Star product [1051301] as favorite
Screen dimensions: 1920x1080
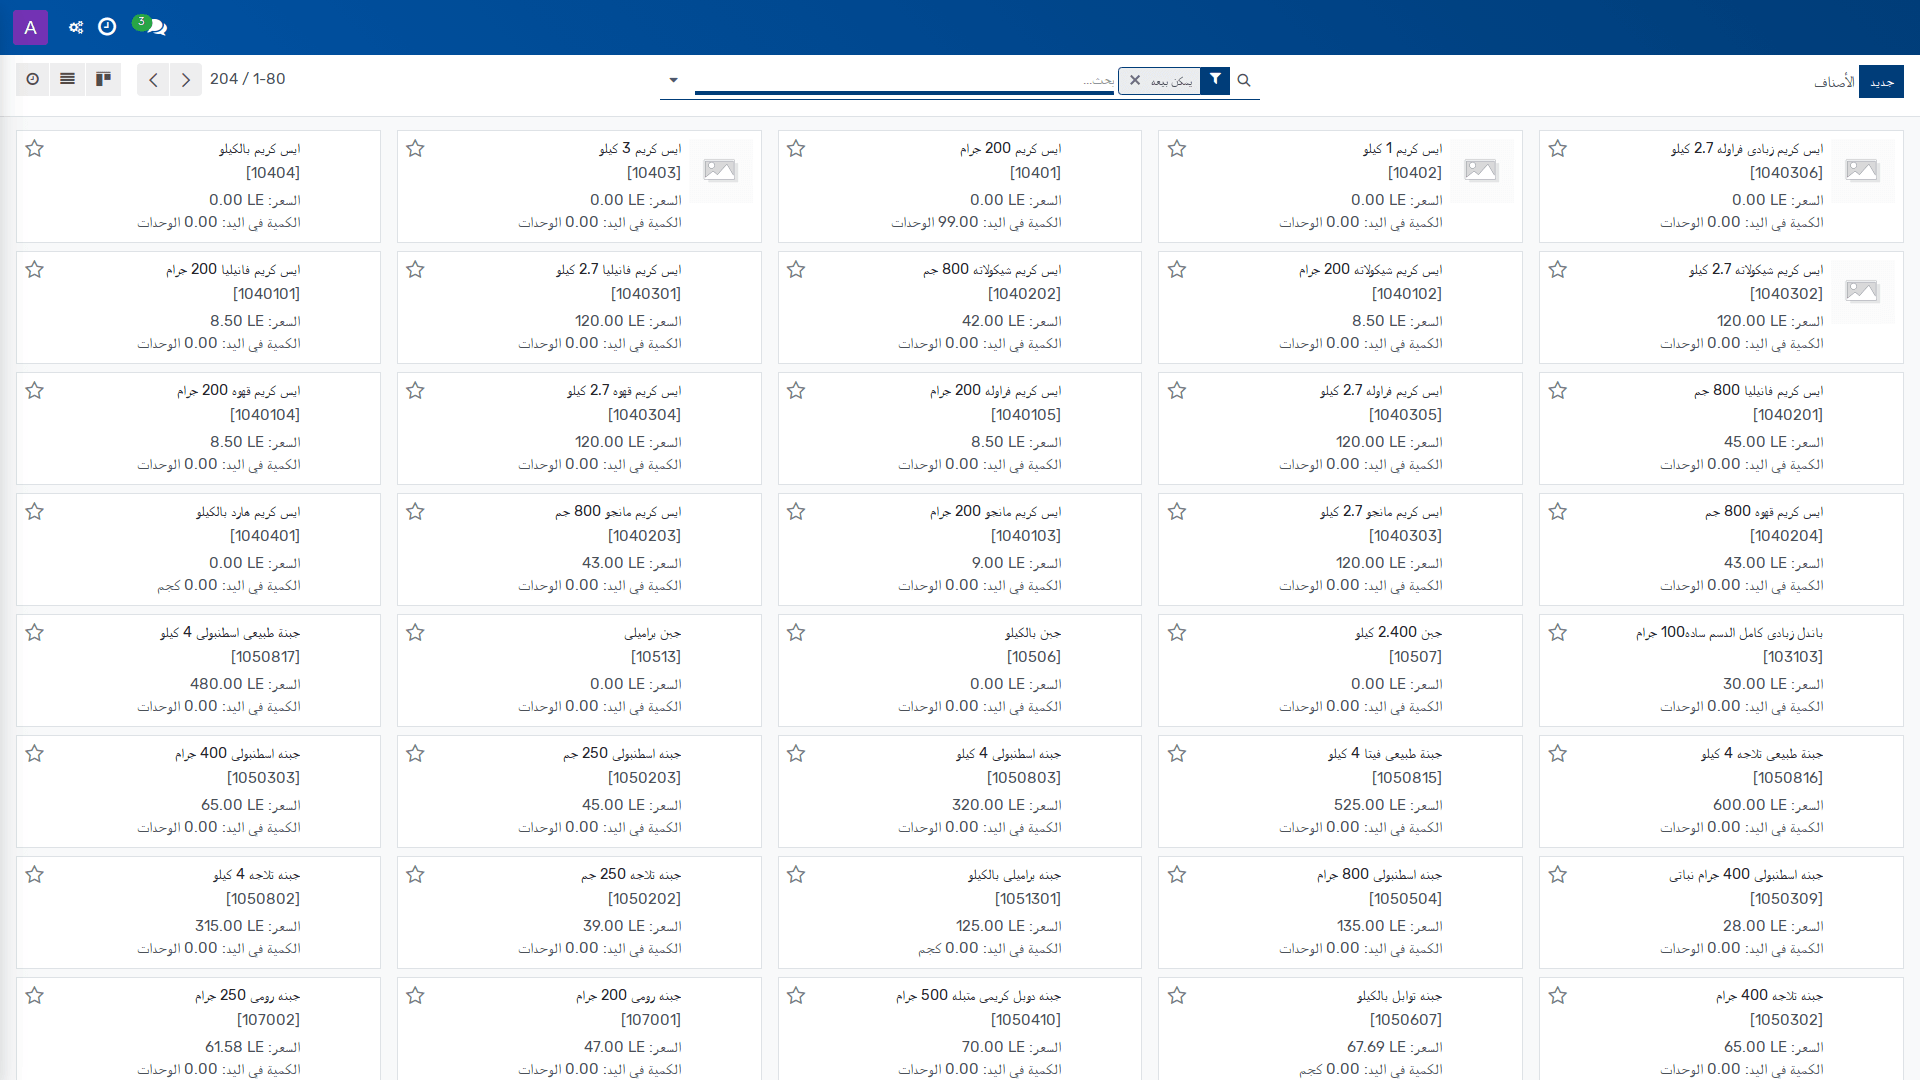[x=796, y=875]
